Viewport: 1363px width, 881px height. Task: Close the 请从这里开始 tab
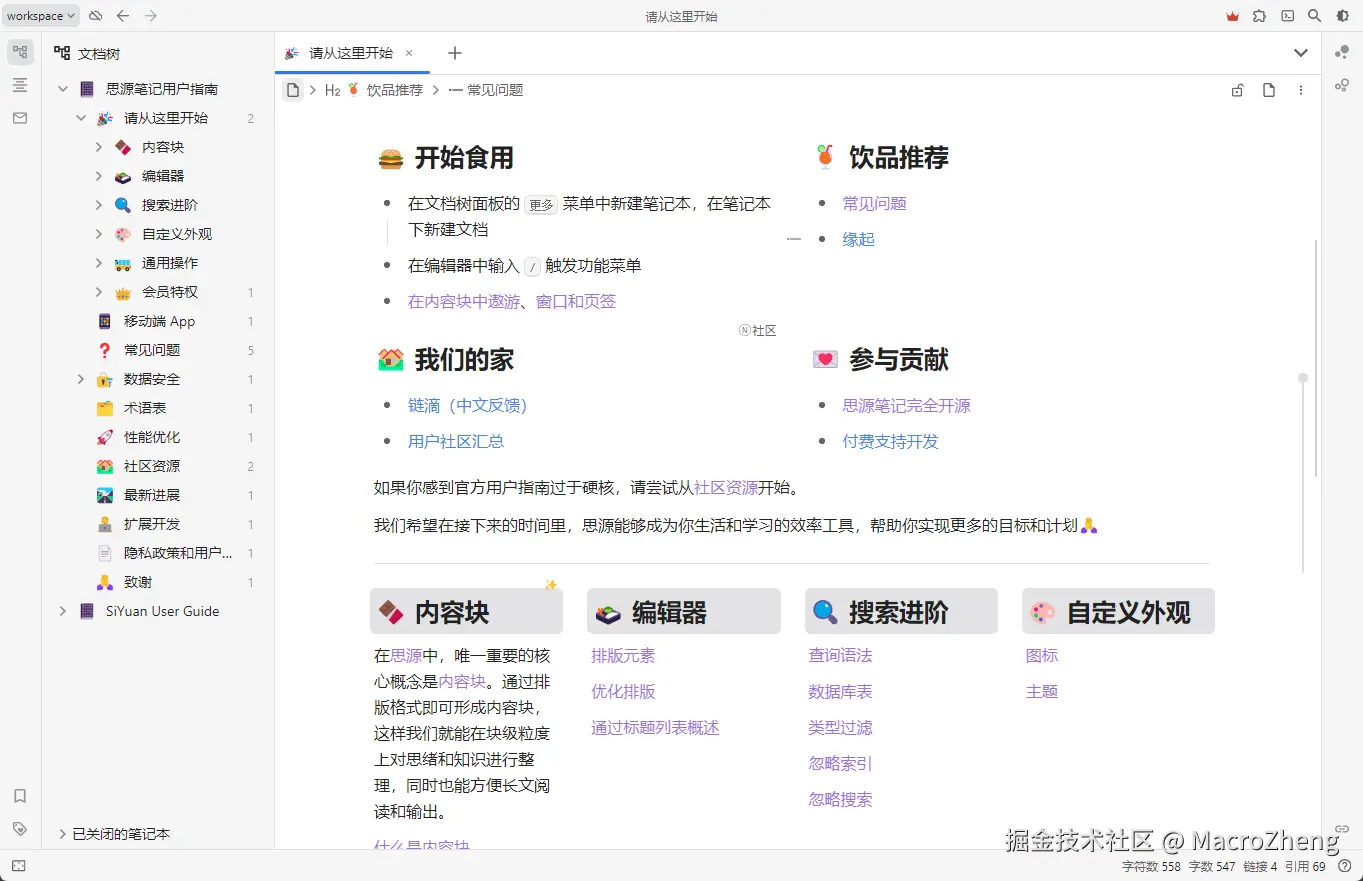[409, 53]
